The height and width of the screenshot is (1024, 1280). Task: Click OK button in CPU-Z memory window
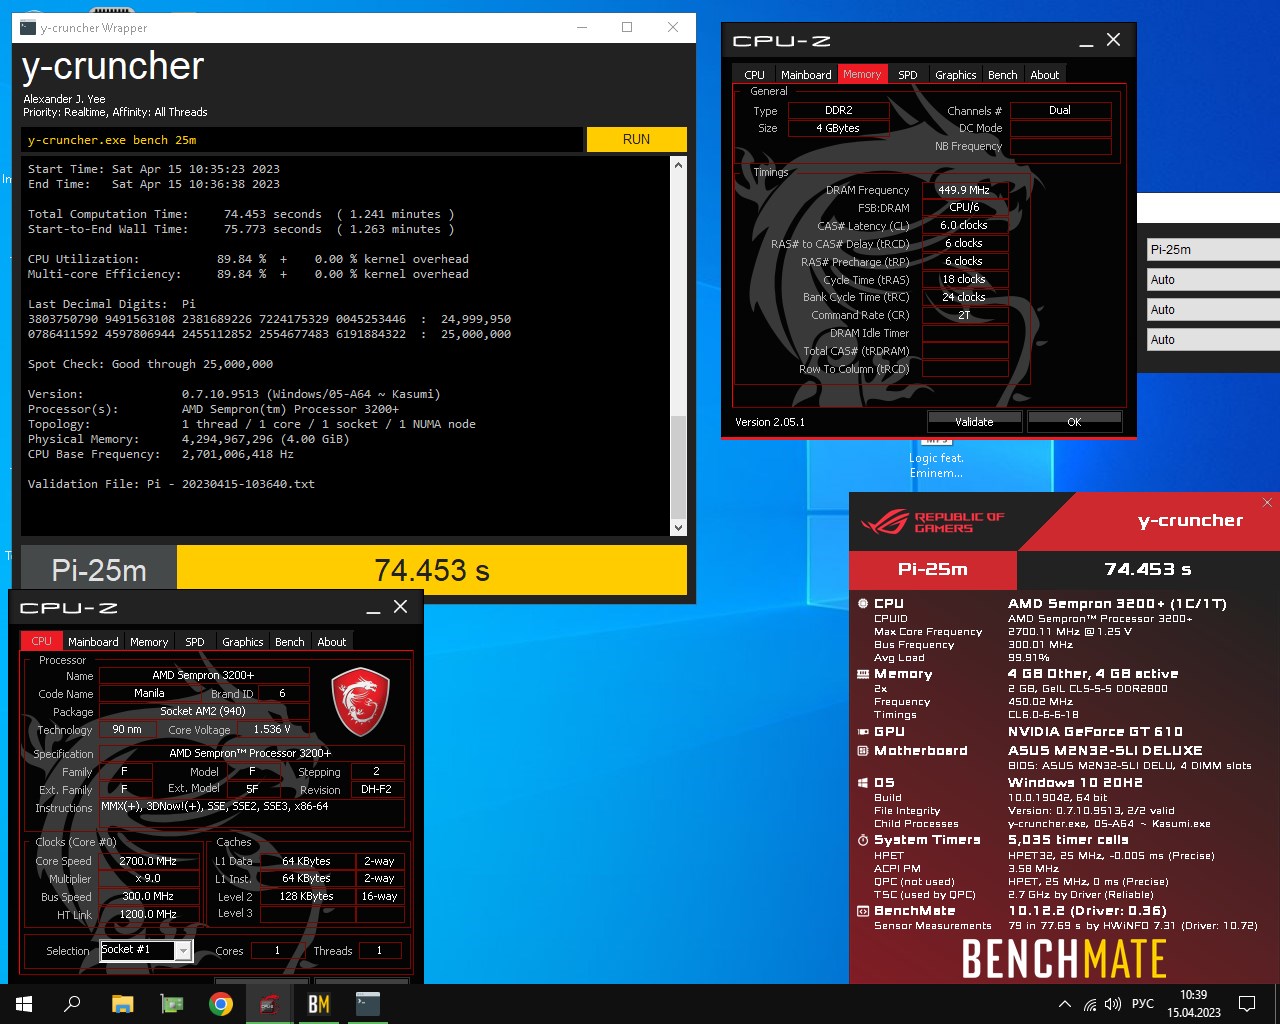click(x=1074, y=422)
